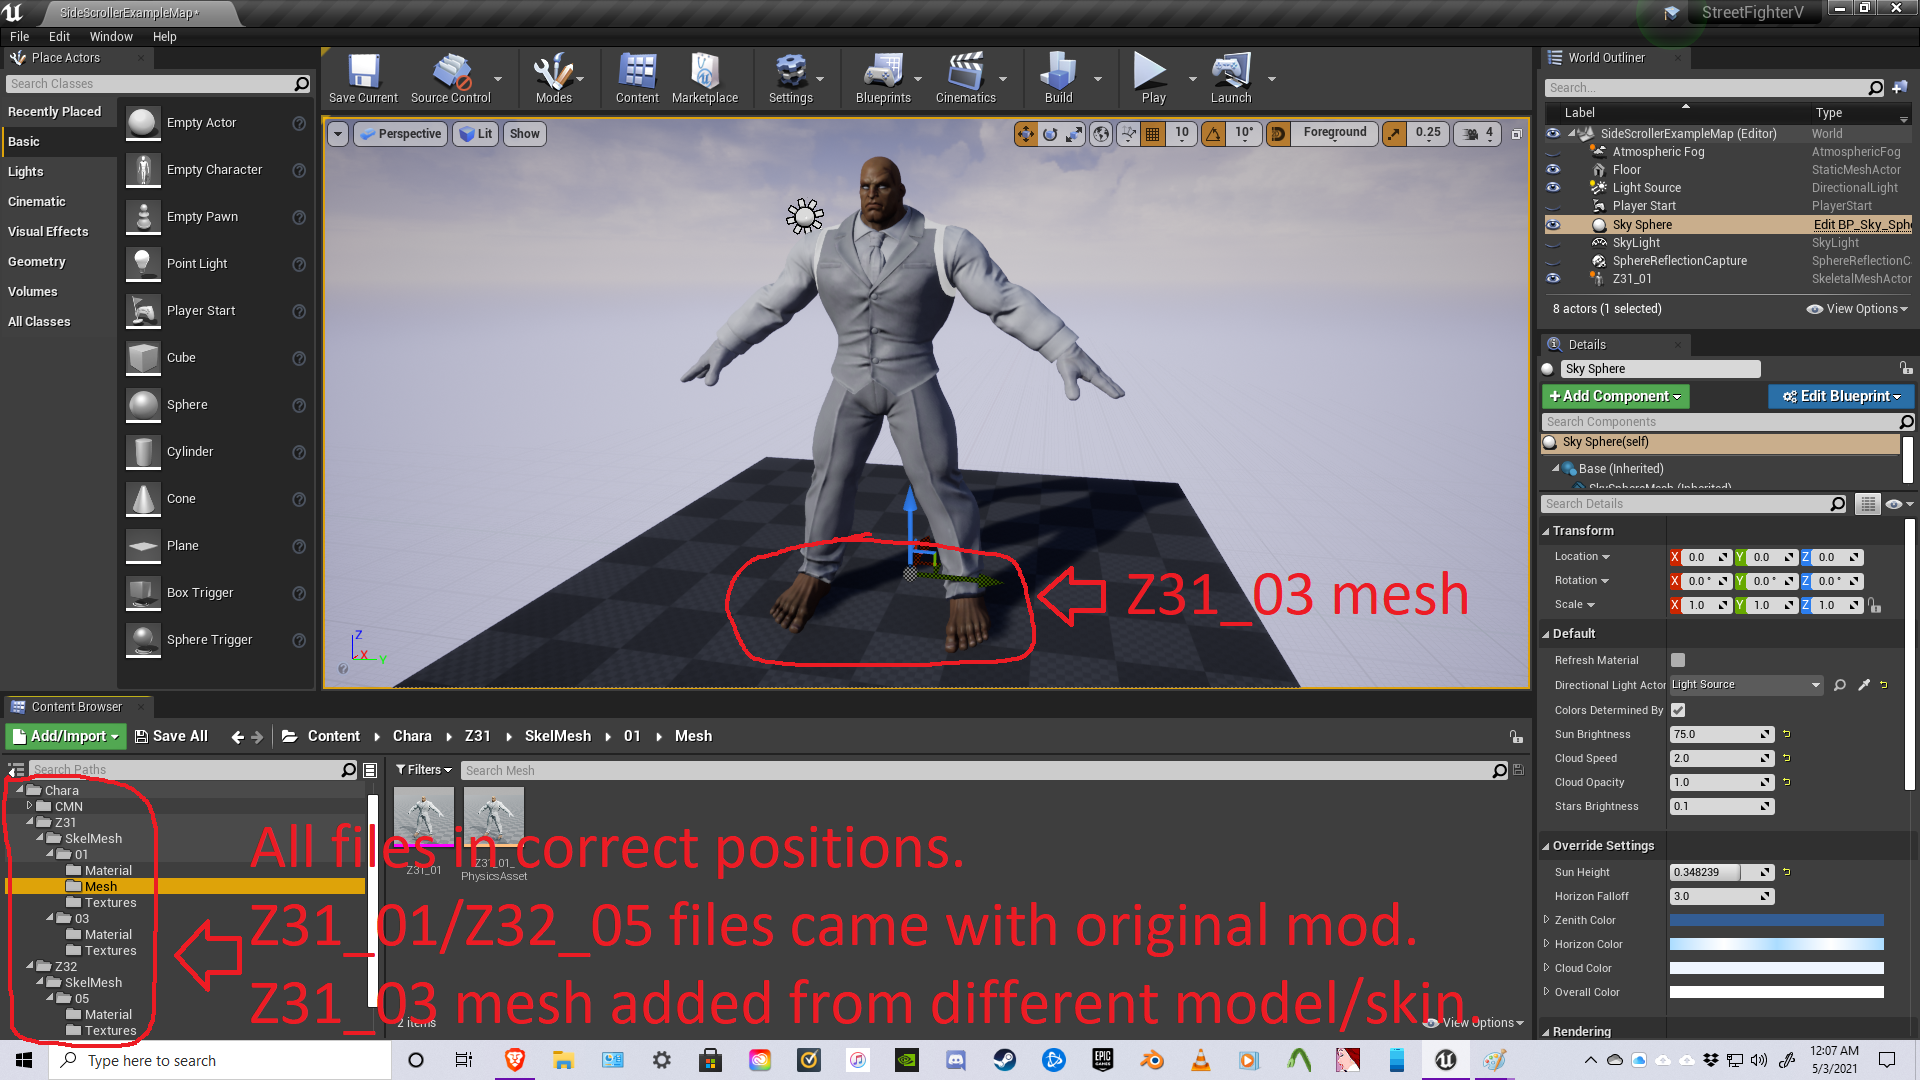Open Blender from the taskbar
This screenshot has width=1920, height=1080.
click(x=1152, y=1060)
